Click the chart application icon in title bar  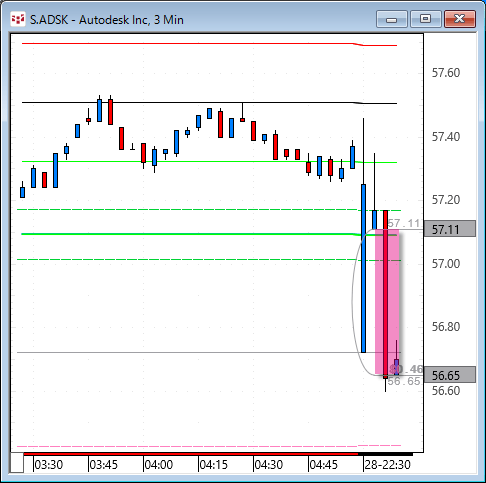tap(18, 19)
